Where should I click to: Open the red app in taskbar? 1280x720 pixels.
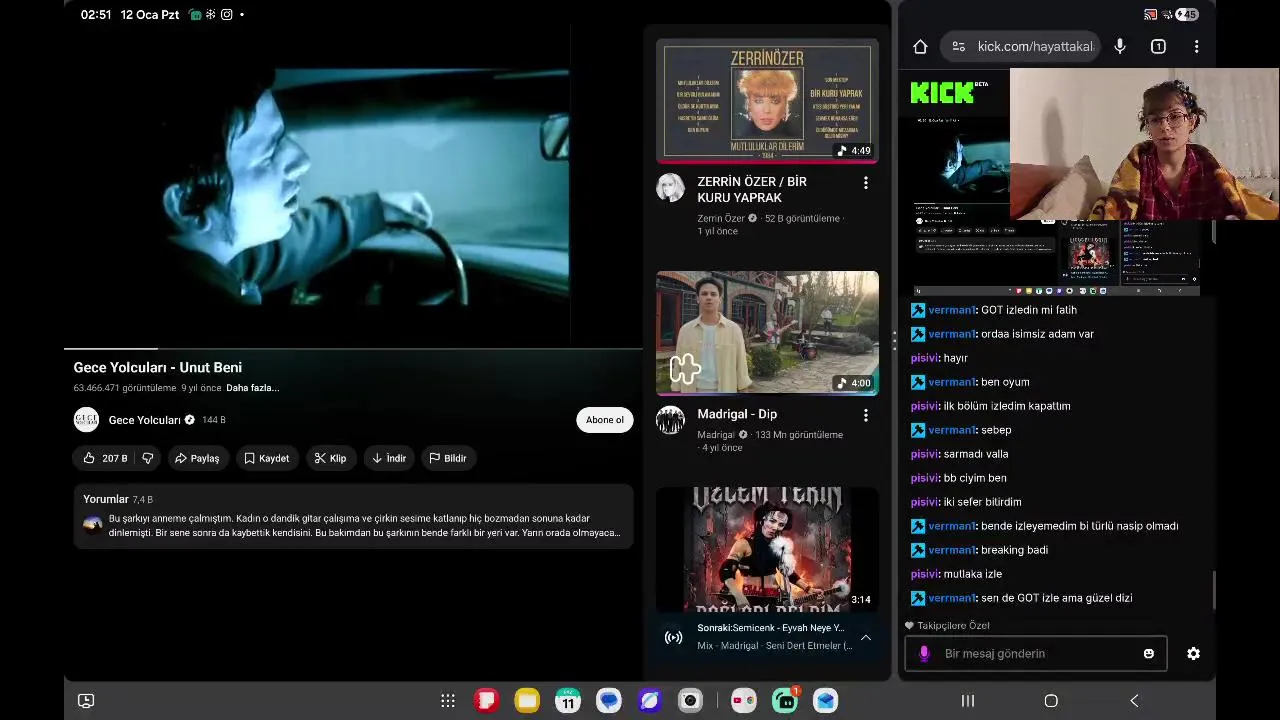coord(486,701)
